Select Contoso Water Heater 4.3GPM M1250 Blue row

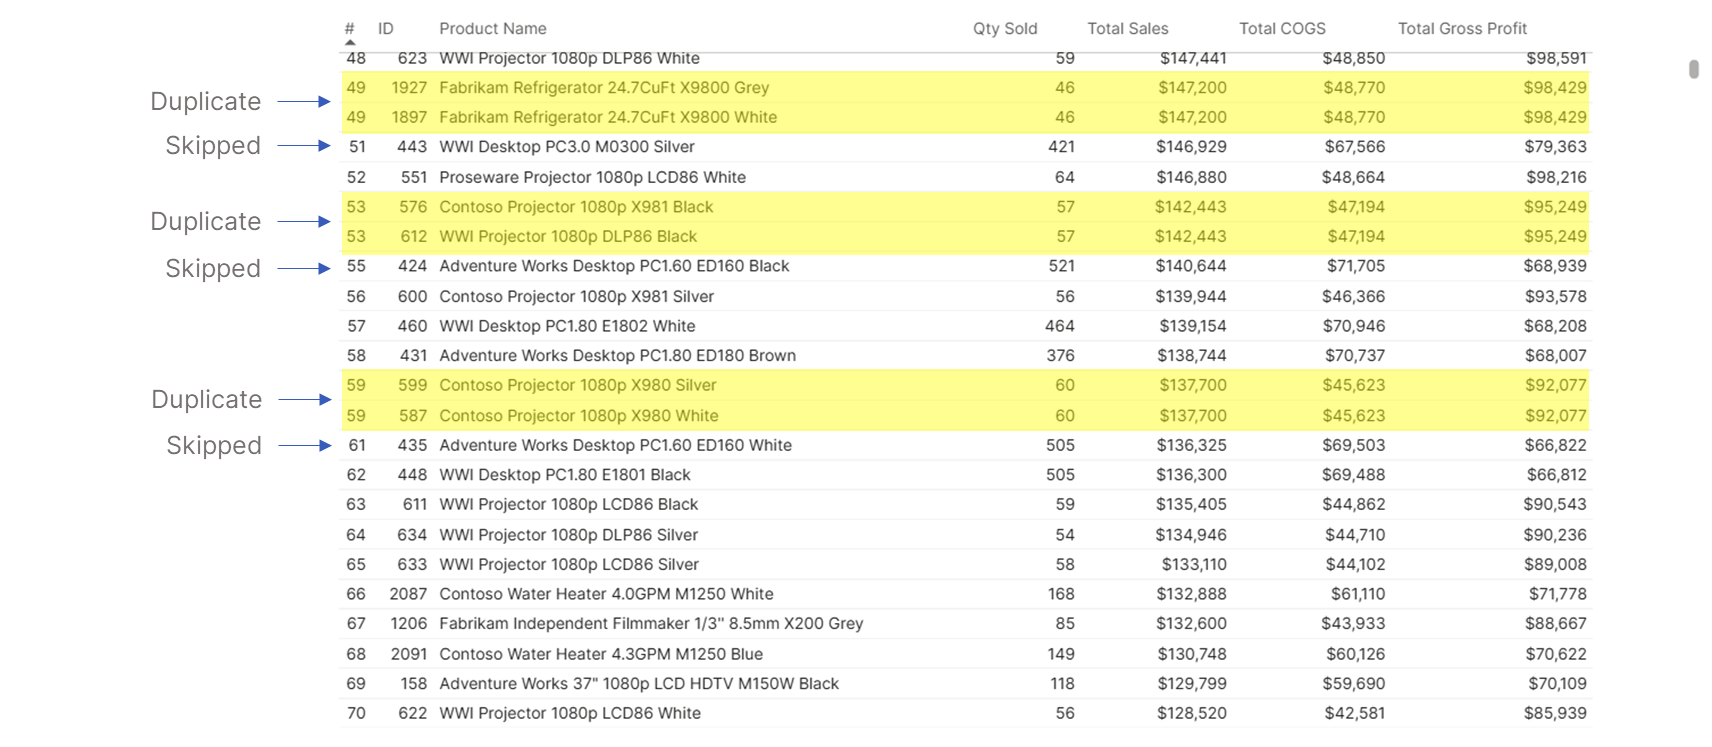tap(966, 654)
